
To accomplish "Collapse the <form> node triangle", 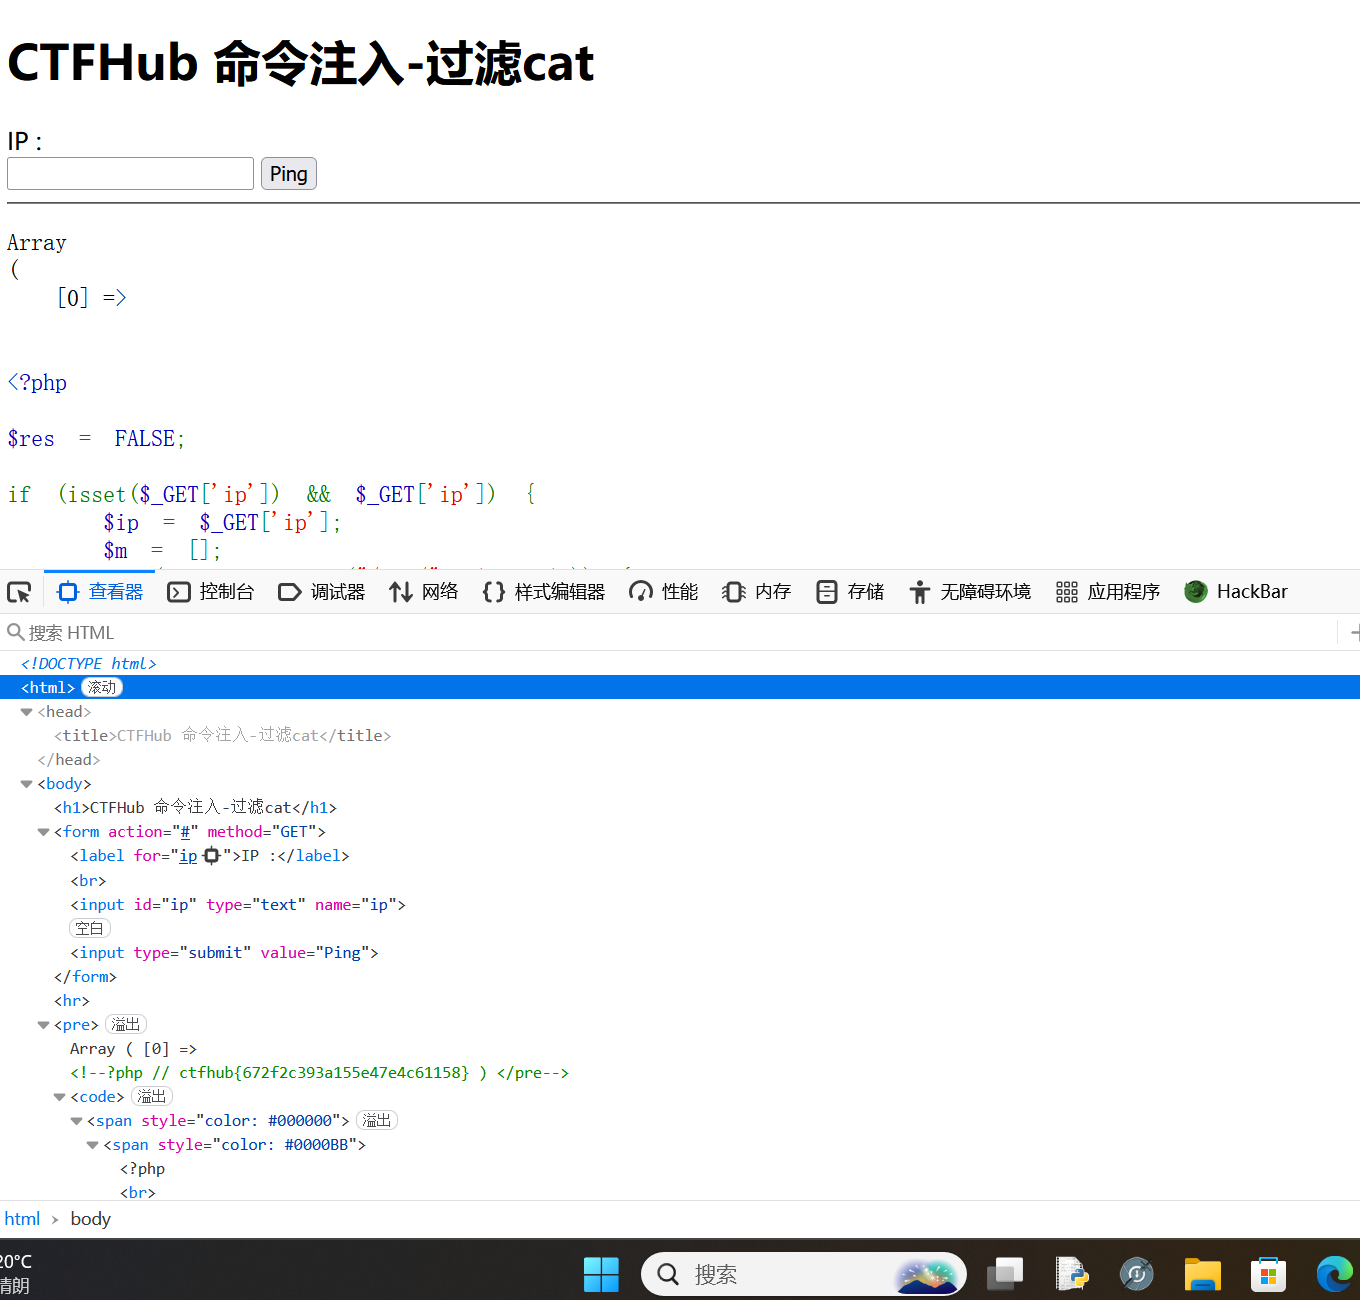I will (43, 832).
